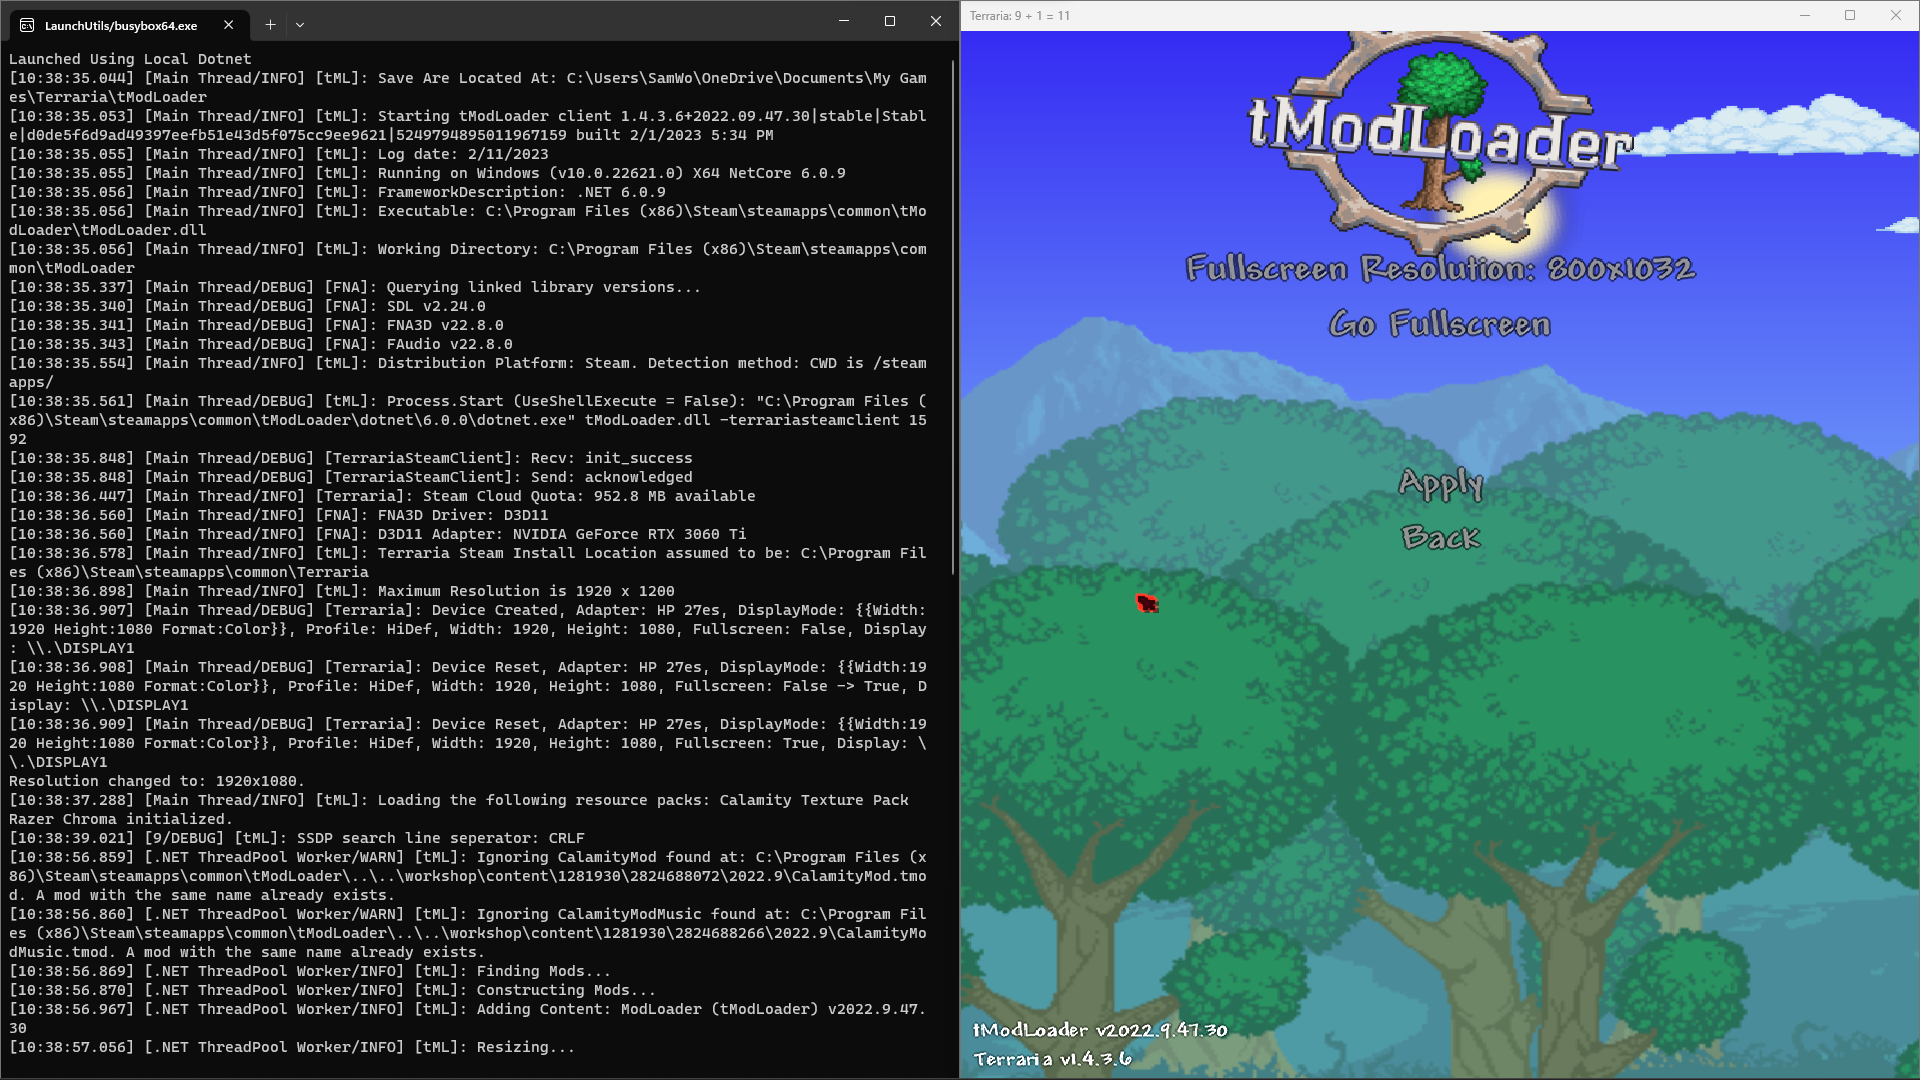The height and width of the screenshot is (1080, 1920).
Task: Click the terminal's vertical scrollbar
Action: (953, 320)
